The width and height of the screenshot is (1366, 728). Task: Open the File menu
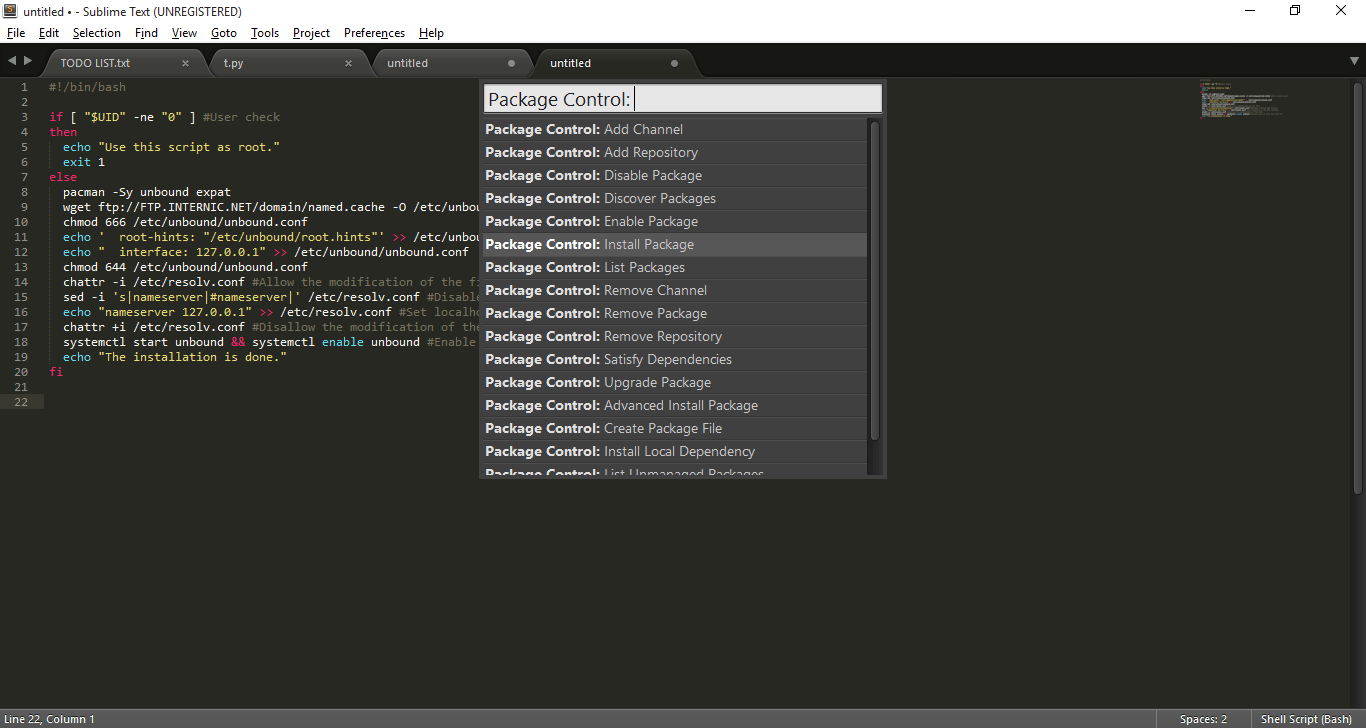coord(16,33)
